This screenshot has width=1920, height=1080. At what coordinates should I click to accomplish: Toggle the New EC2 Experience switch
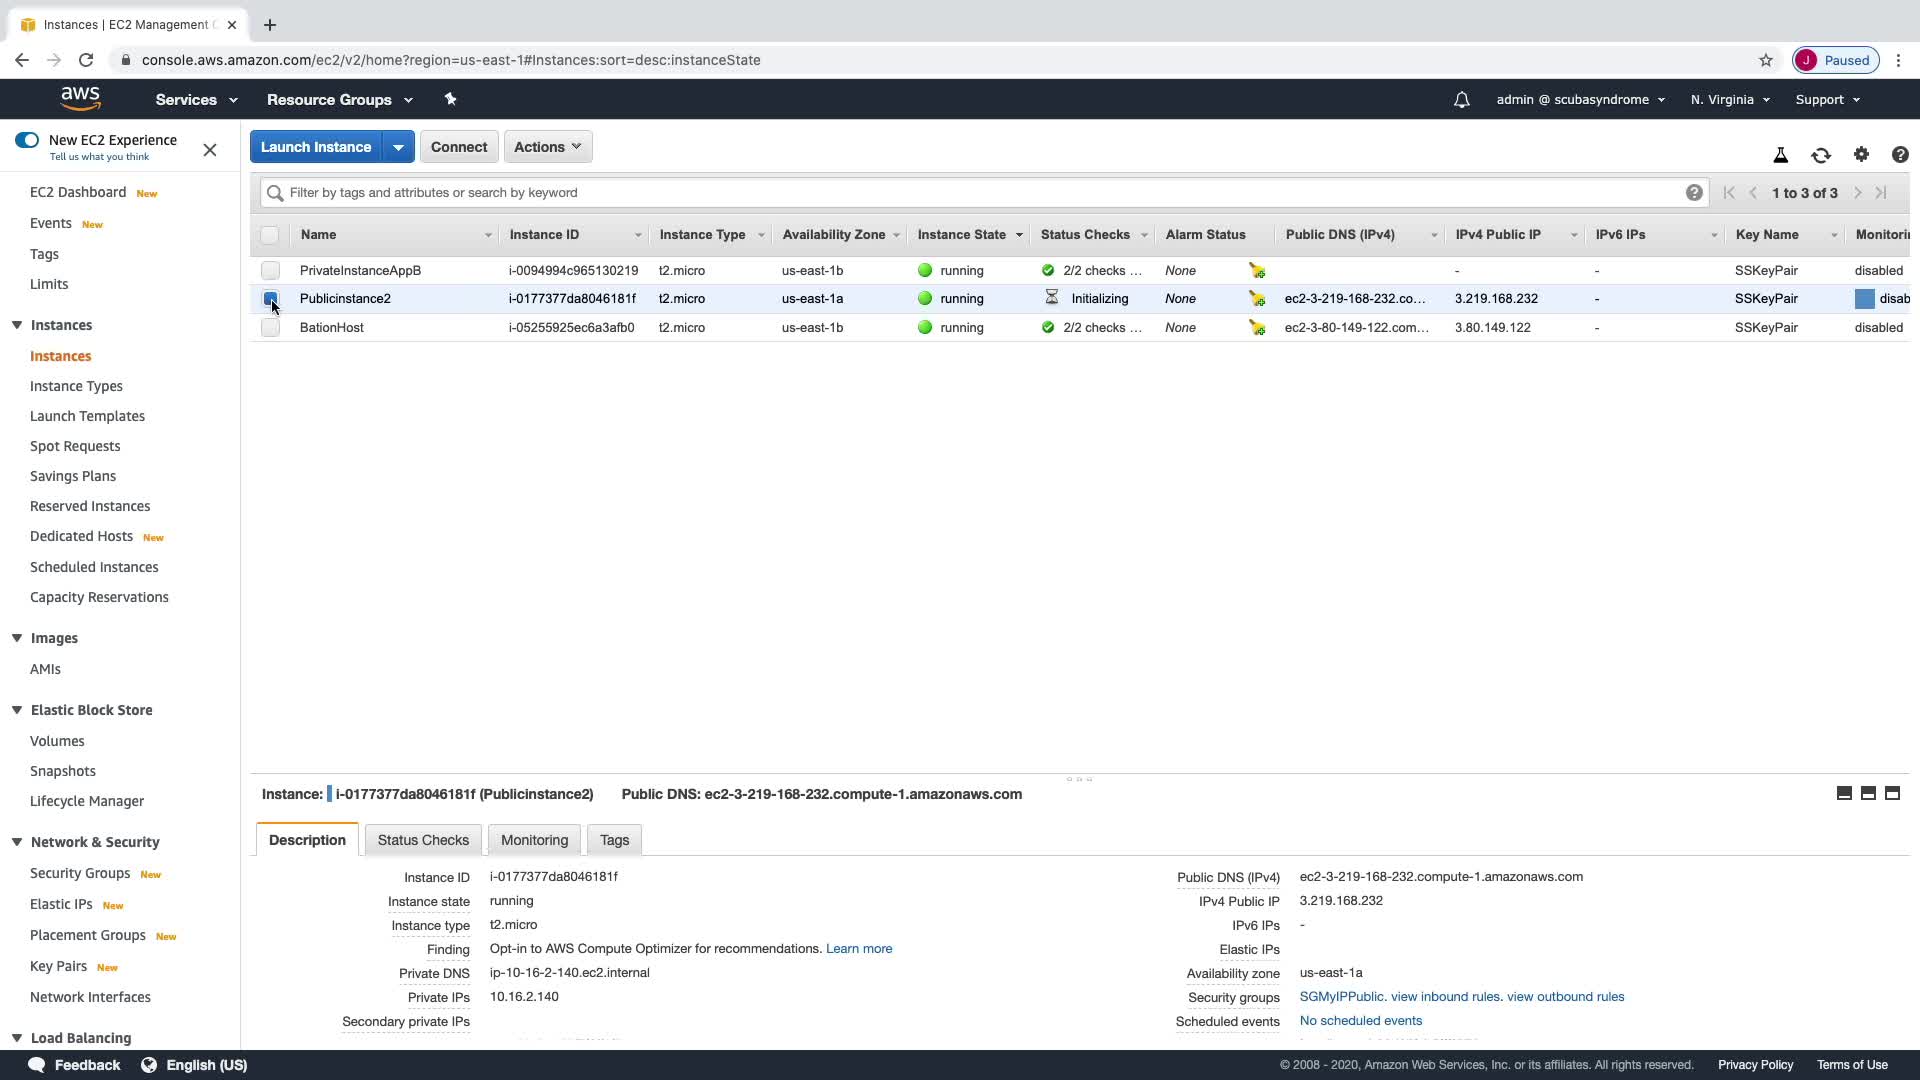[x=27, y=140]
